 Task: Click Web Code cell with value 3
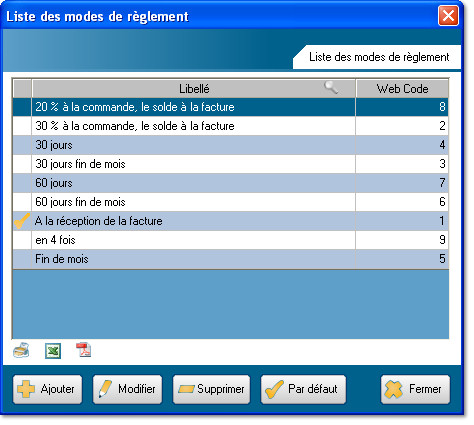pos(402,164)
